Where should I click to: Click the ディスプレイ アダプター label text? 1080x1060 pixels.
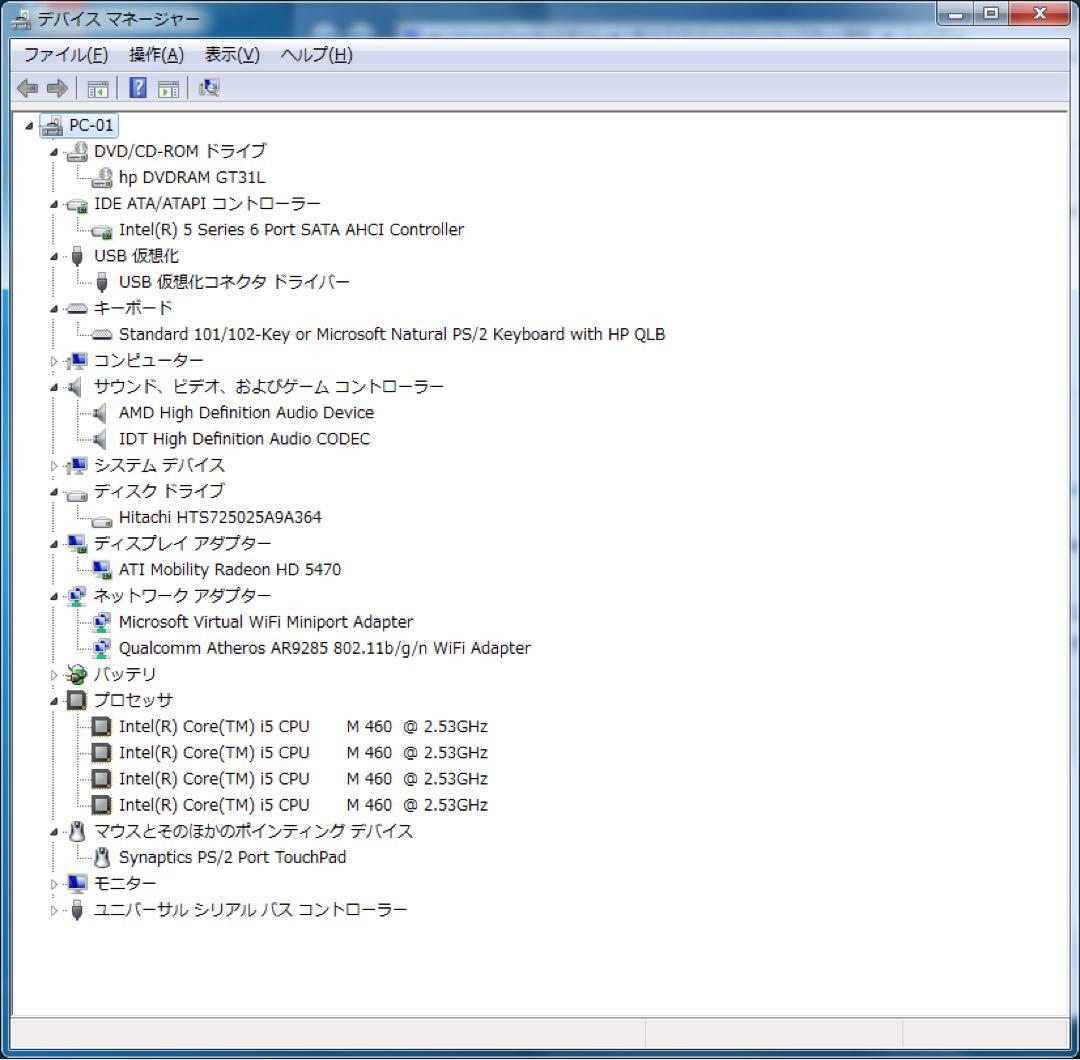(x=183, y=544)
